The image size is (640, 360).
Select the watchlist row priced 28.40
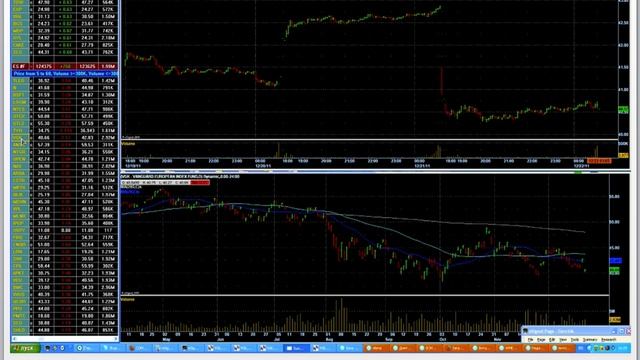[x=65, y=45]
